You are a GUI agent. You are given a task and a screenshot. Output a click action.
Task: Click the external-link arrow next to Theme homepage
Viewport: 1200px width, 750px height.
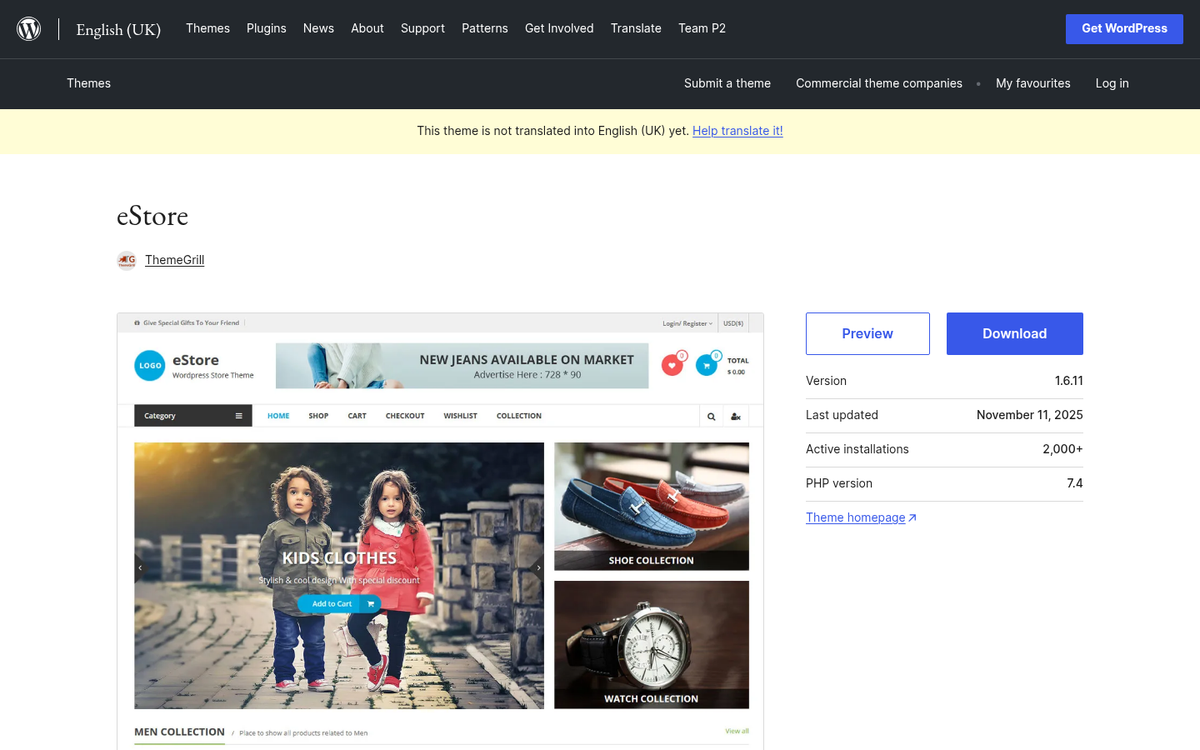(914, 517)
